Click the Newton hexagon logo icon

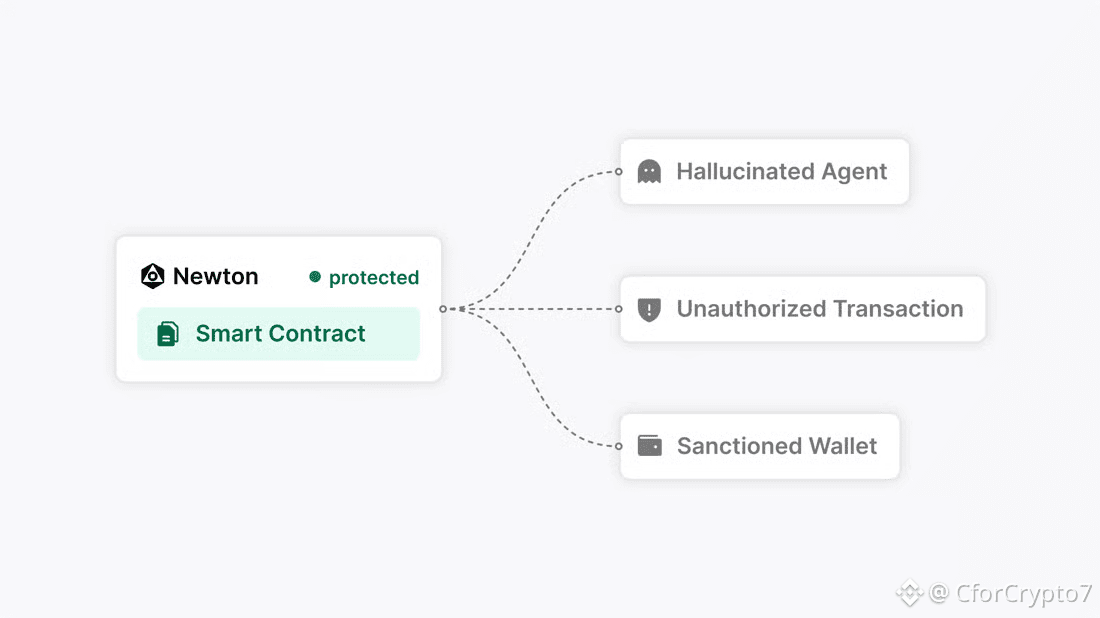point(152,276)
